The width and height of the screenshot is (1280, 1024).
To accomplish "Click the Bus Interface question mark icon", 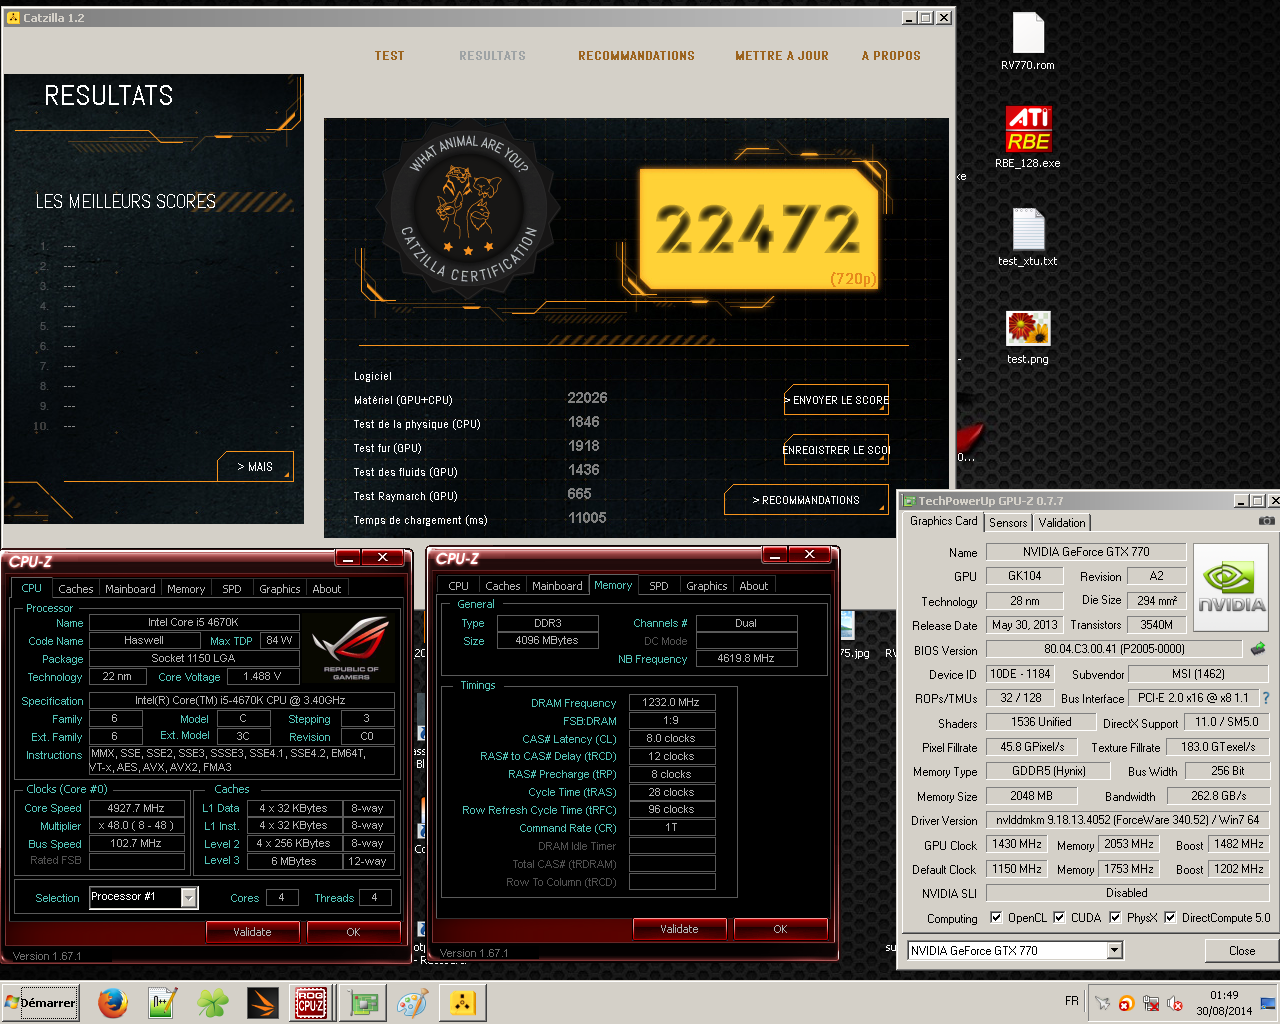I will [1266, 698].
